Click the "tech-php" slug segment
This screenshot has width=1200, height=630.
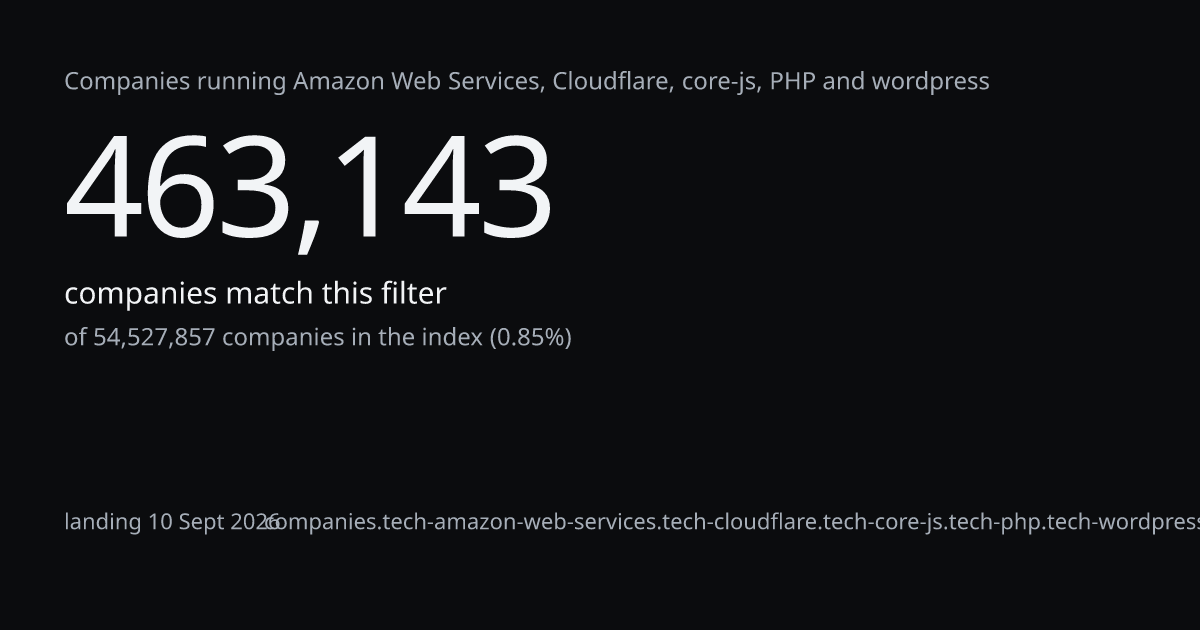[x=994, y=522]
